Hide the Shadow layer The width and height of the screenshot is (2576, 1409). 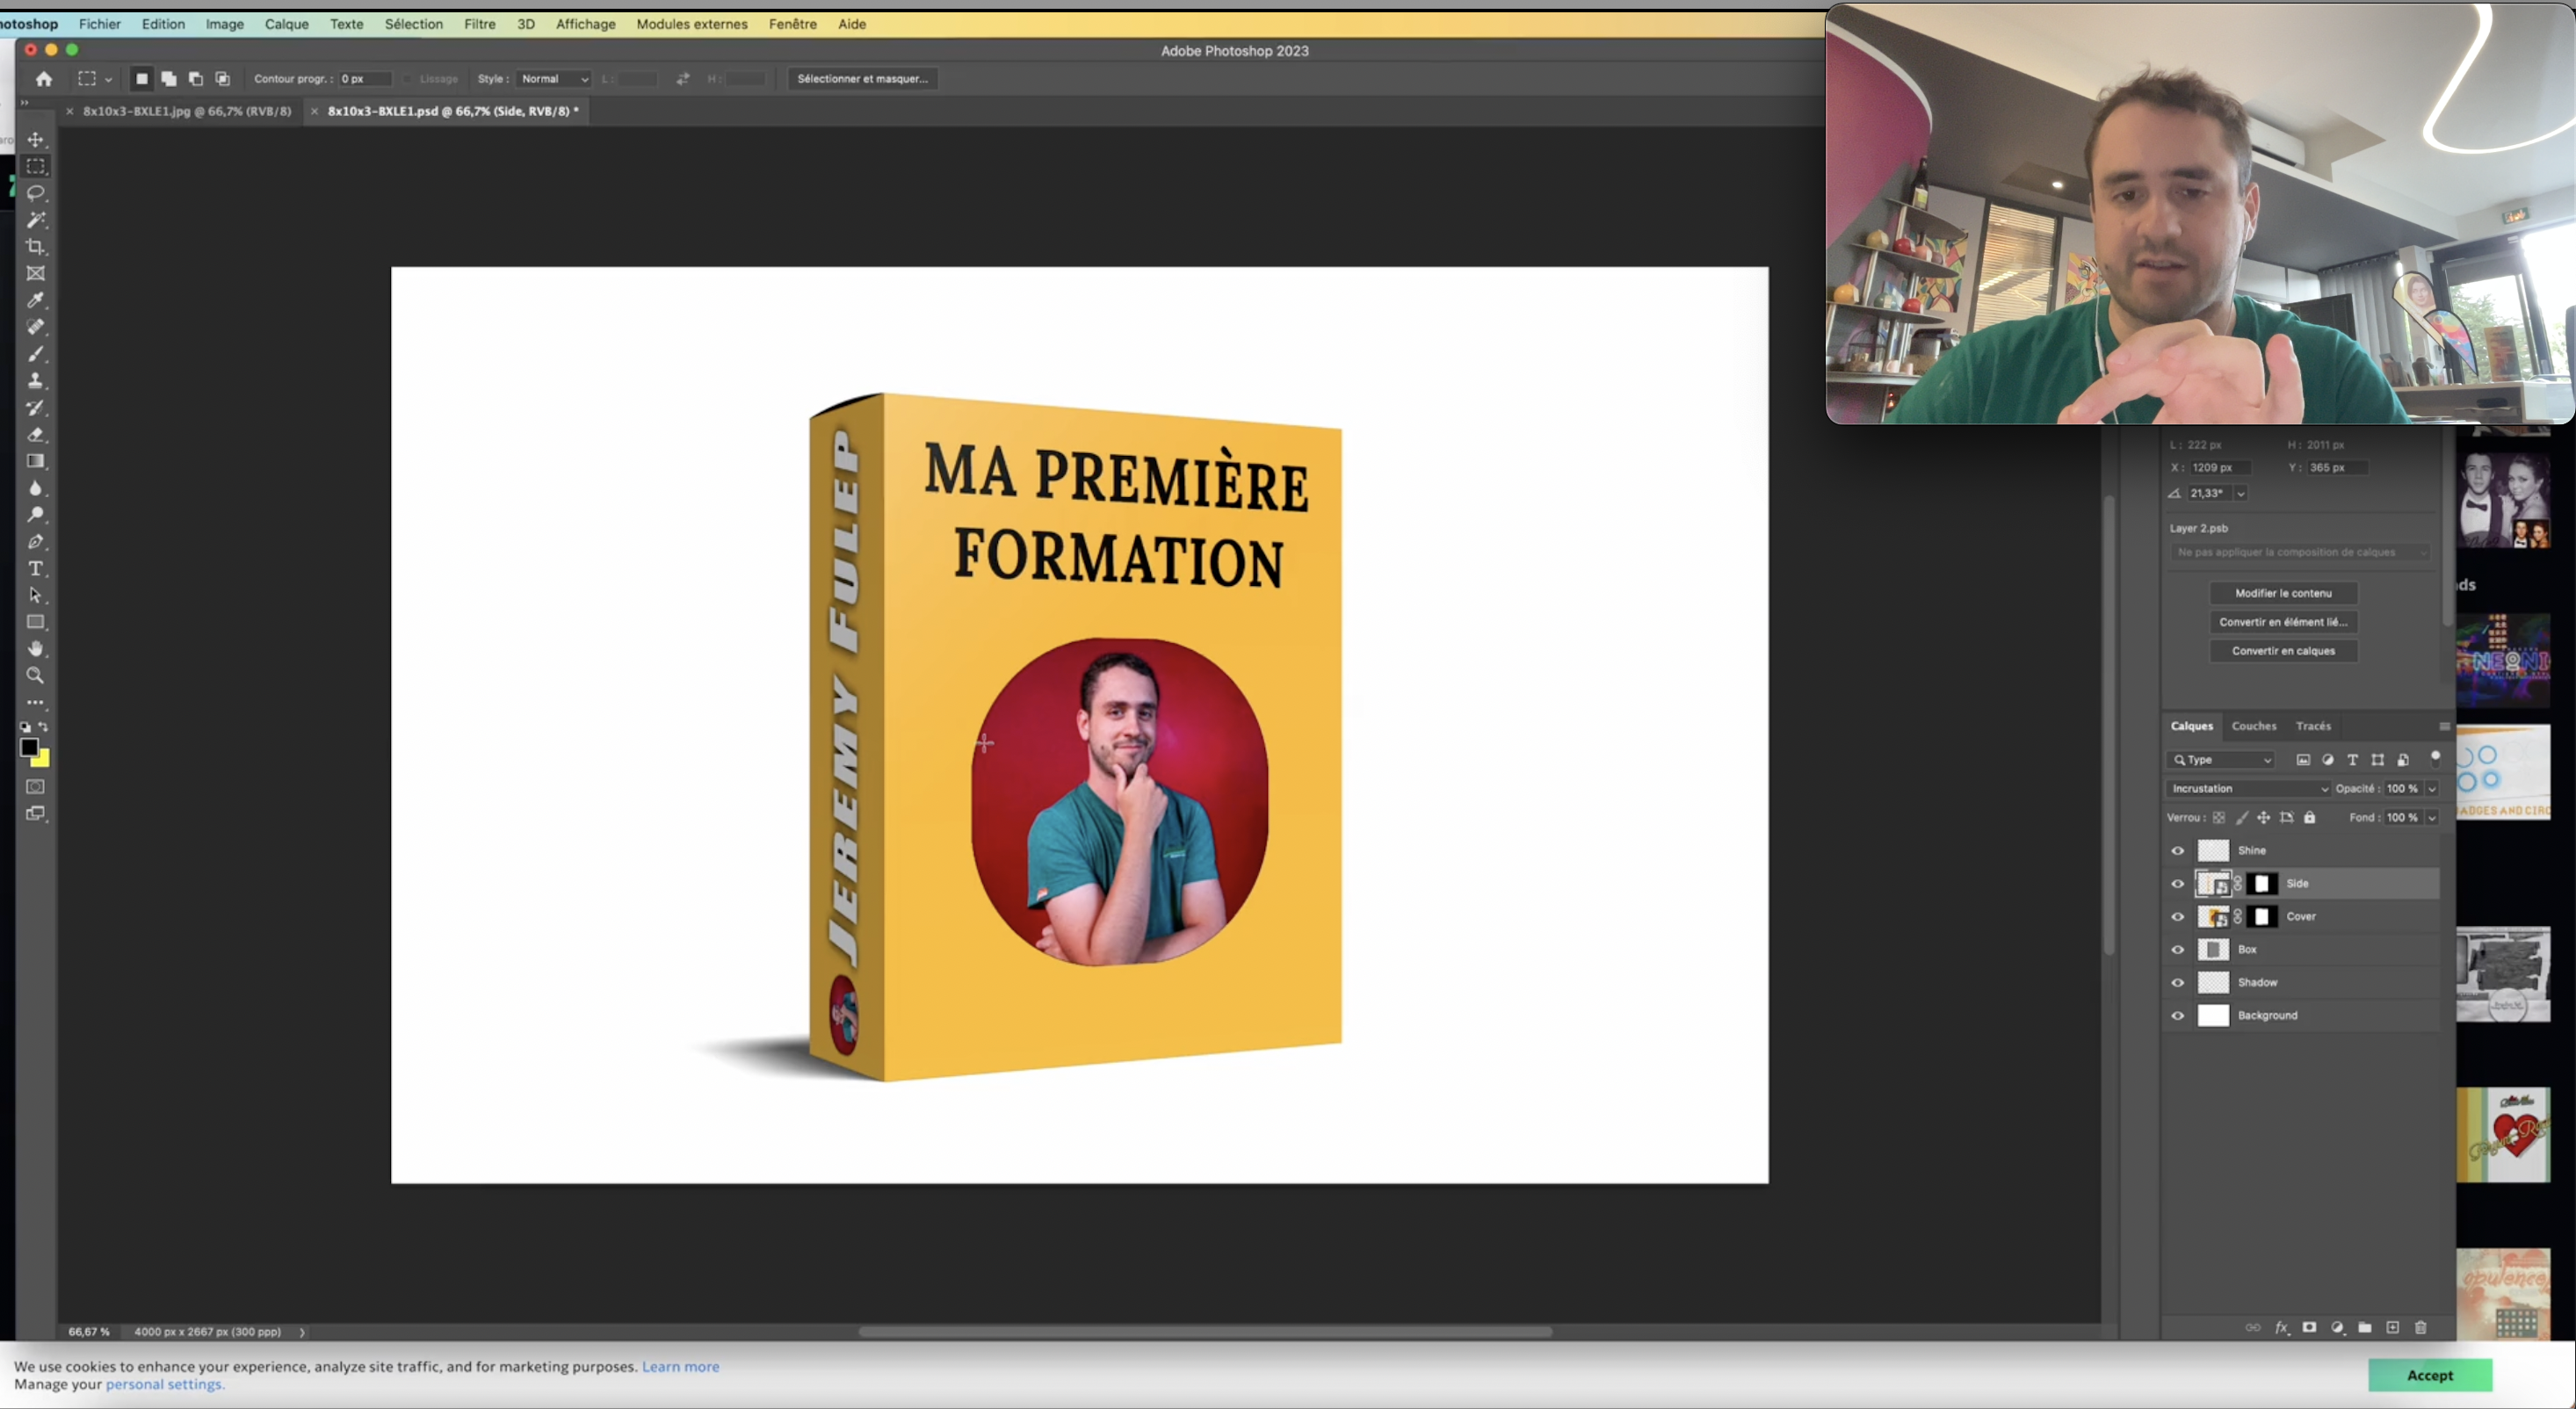tap(2177, 982)
